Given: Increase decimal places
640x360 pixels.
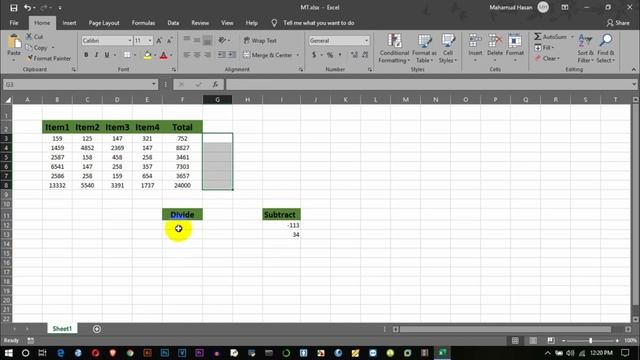Looking at the screenshot, I should (354, 55).
